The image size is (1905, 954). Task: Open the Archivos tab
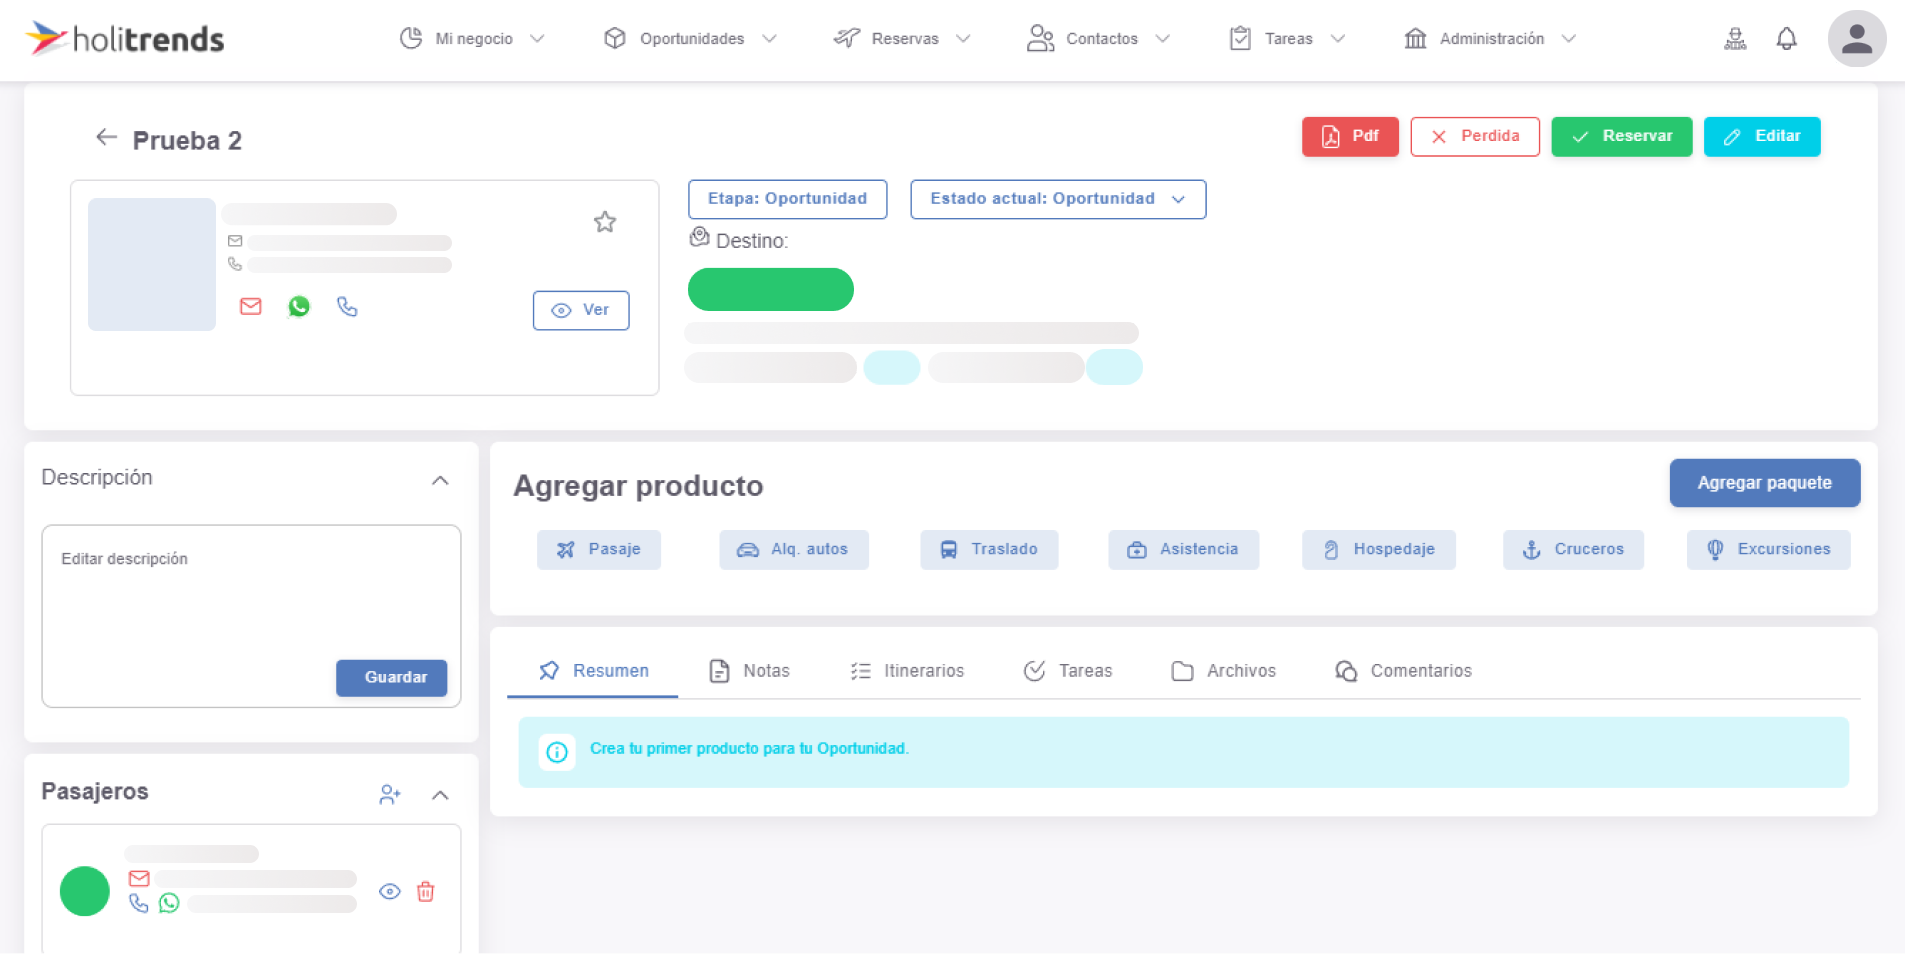(x=1224, y=671)
